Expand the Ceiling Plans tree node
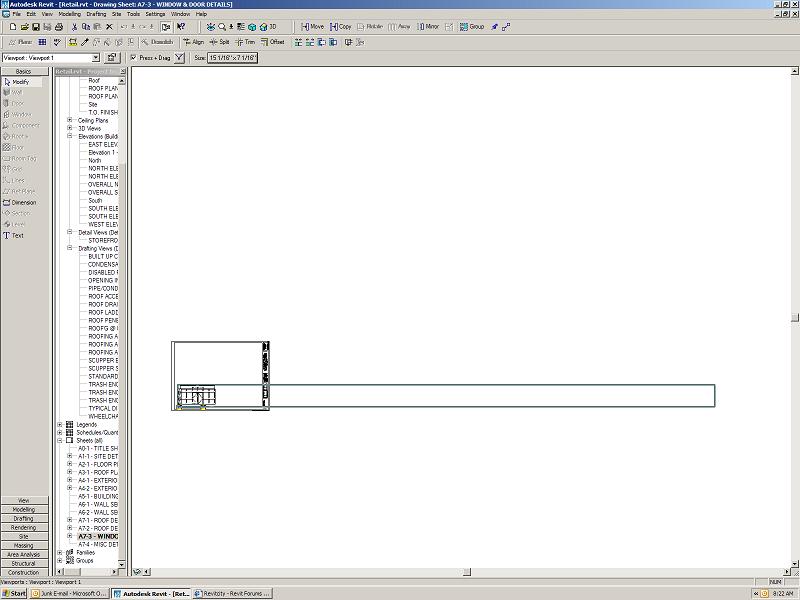Viewport: 800px width, 600px height. (x=70, y=120)
